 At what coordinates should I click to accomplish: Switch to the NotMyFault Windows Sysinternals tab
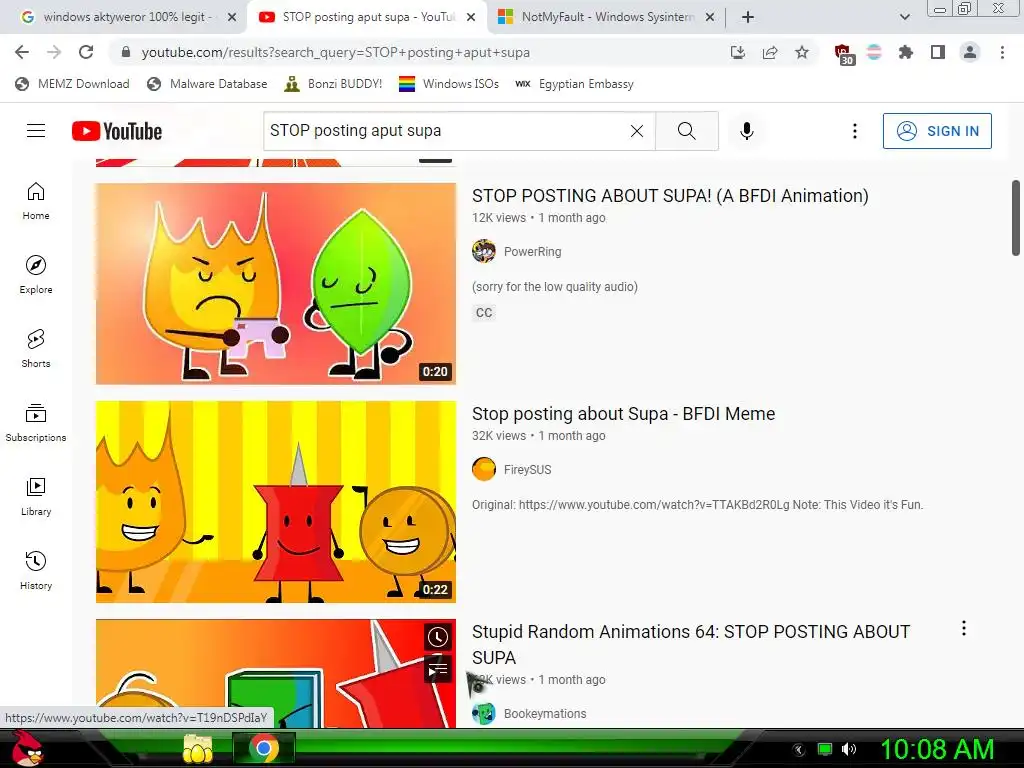coord(607,17)
